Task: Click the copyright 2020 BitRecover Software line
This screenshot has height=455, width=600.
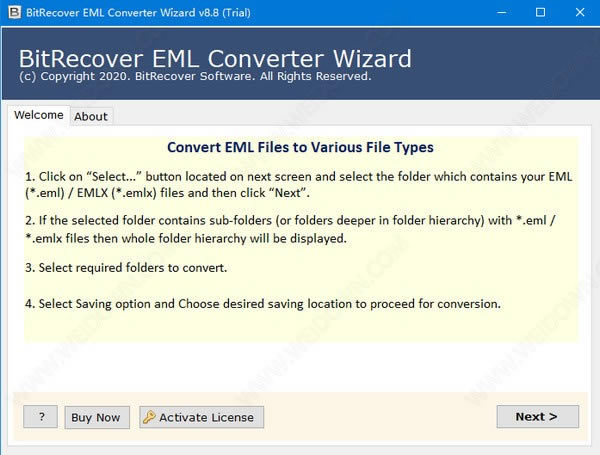Action: click(193, 76)
